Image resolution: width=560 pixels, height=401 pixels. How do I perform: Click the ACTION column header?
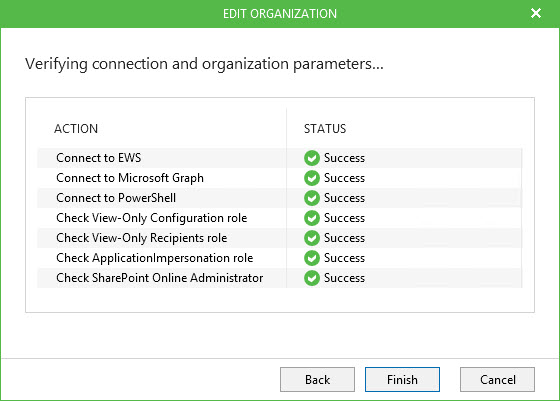pos(76,129)
